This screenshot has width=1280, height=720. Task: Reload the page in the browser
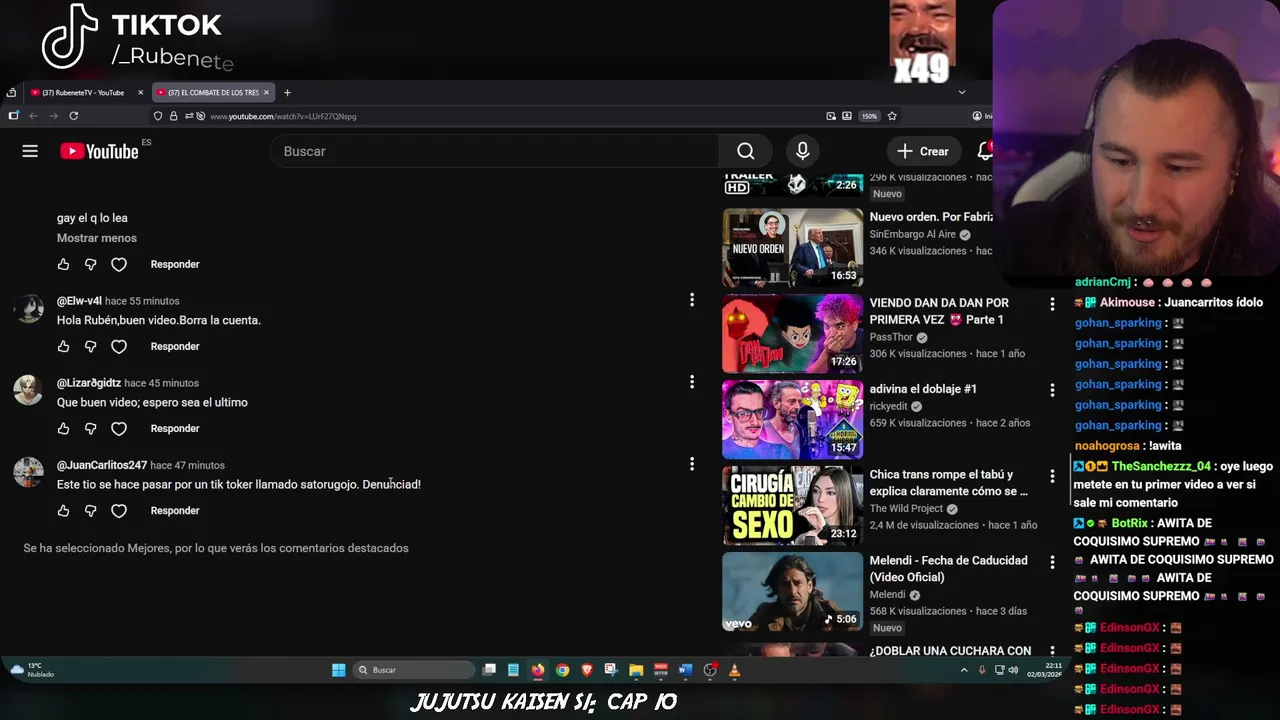pos(74,116)
